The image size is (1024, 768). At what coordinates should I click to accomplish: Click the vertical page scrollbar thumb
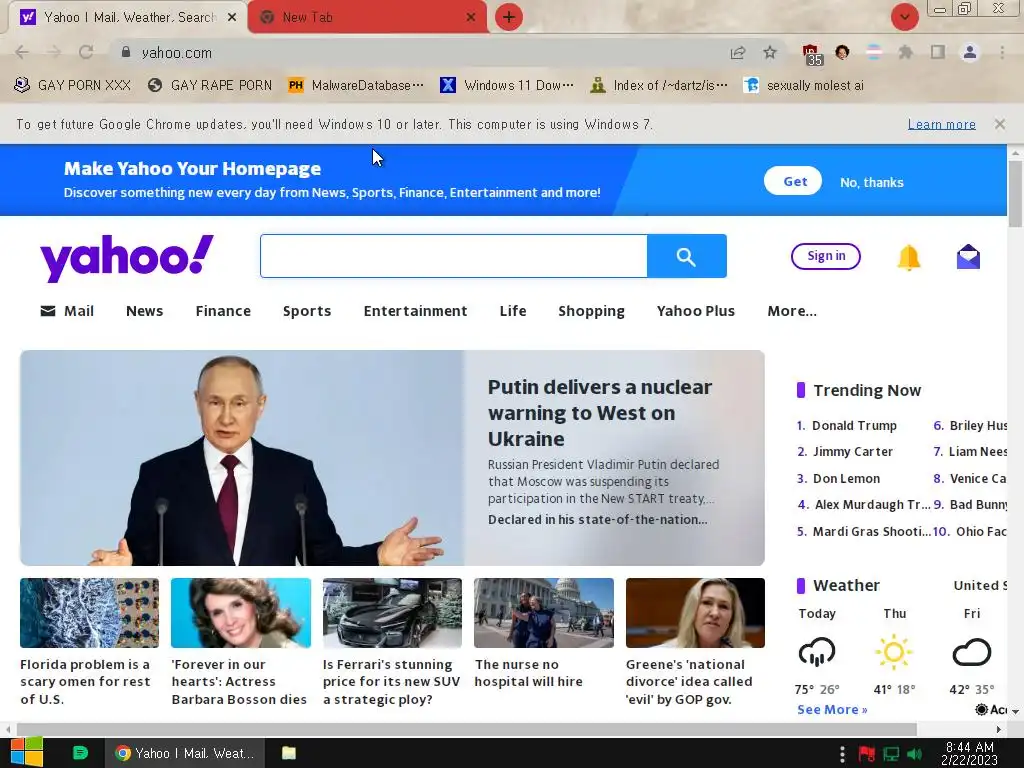[1015, 194]
